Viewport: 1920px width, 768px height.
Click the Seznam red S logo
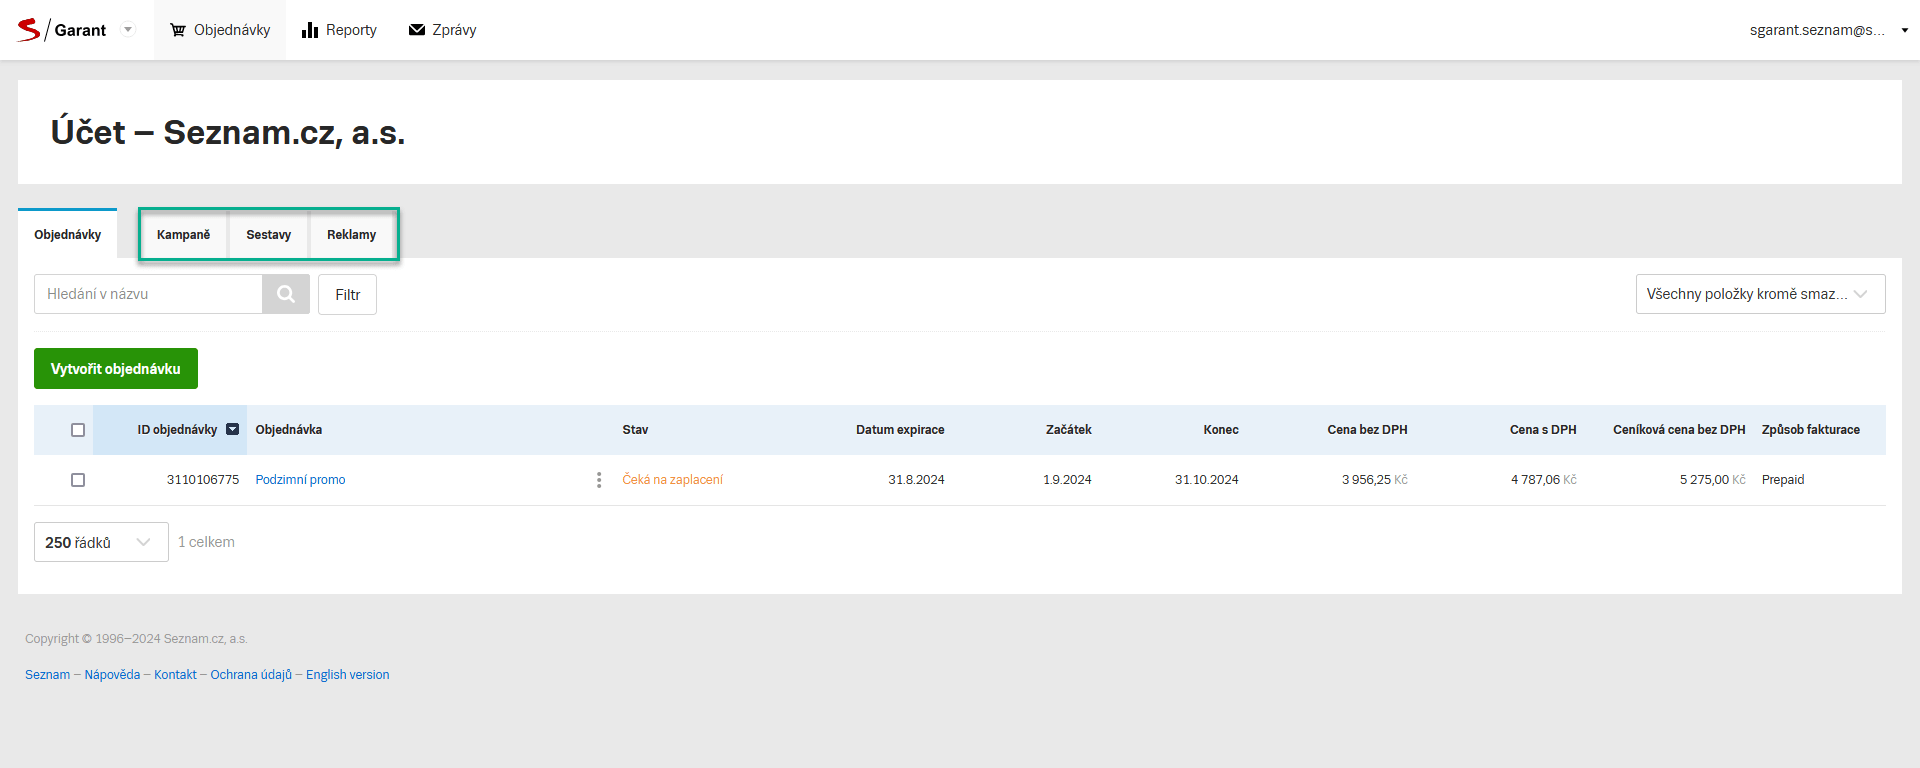[29, 30]
